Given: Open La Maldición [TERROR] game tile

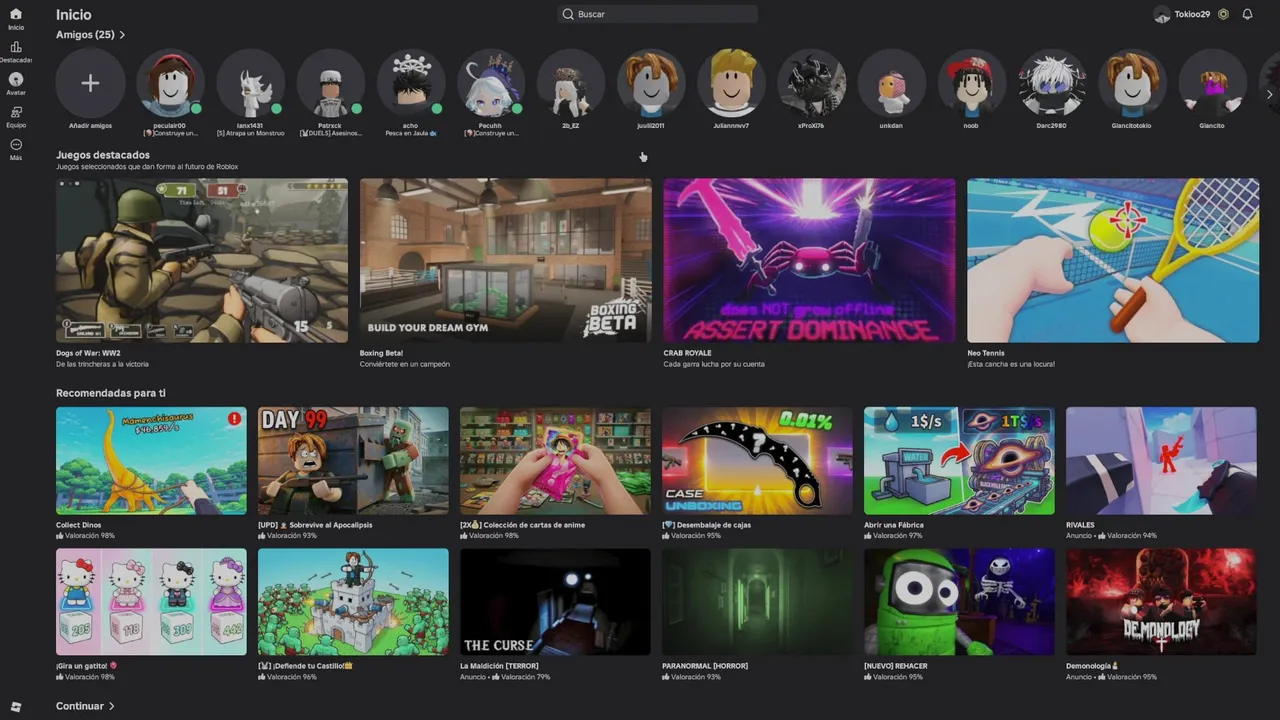Looking at the screenshot, I should point(555,602).
